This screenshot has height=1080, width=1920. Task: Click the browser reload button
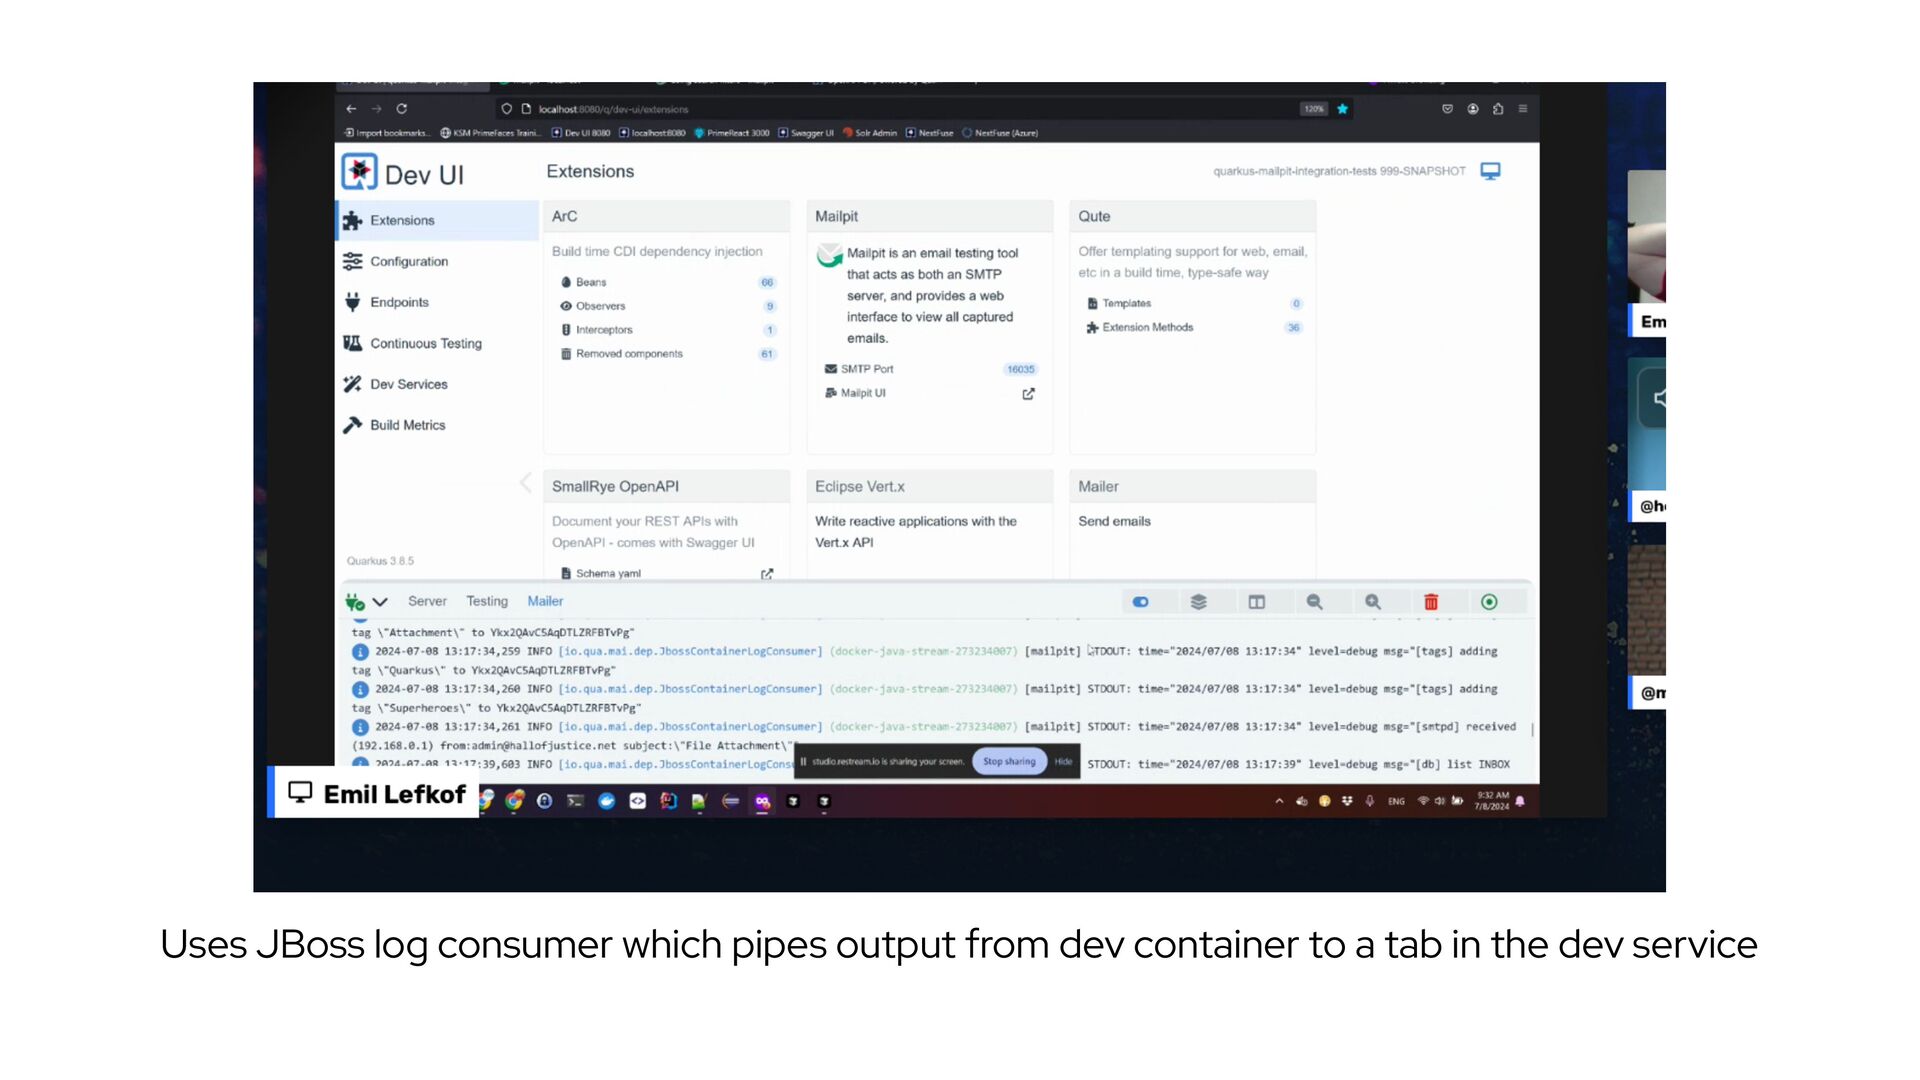[x=402, y=109]
